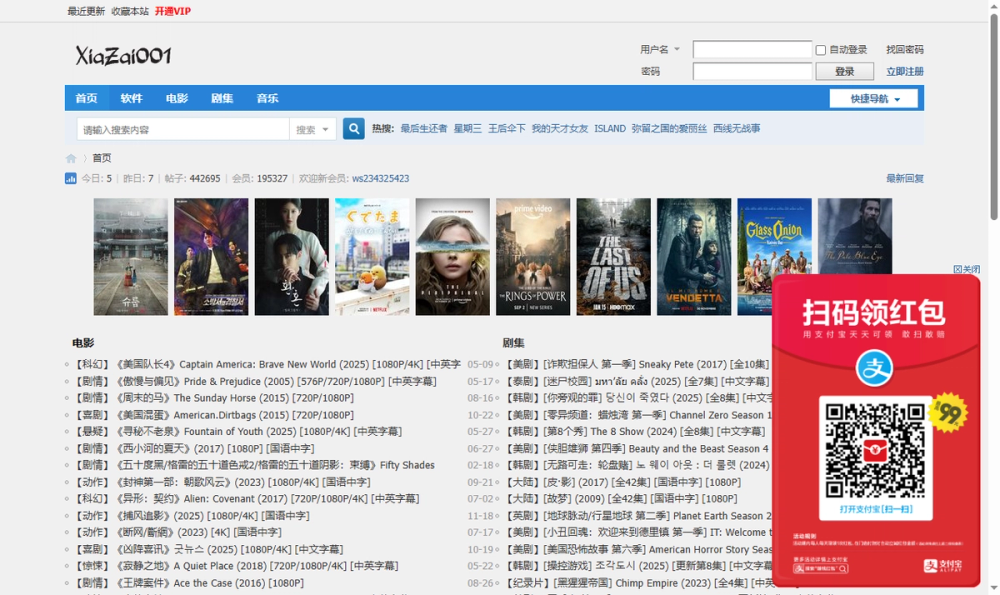The image size is (1000, 595).
Task: Click the 最近更新 link
Action: pos(86,11)
